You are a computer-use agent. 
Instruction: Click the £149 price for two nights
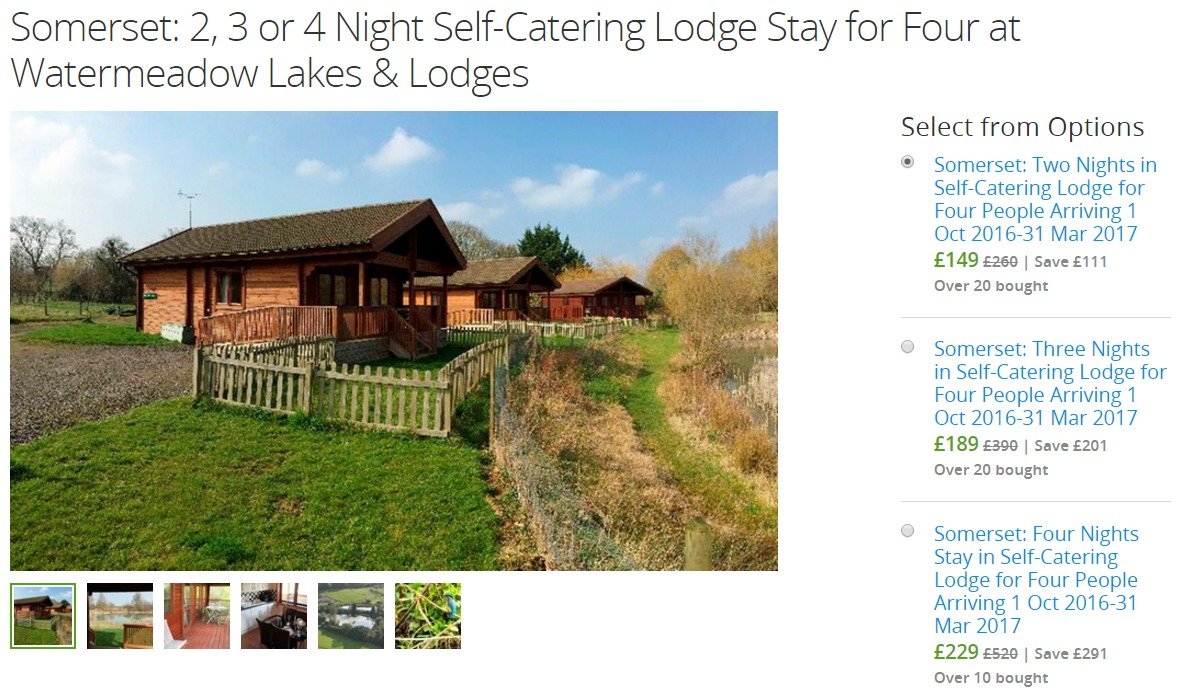coord(956,260)
